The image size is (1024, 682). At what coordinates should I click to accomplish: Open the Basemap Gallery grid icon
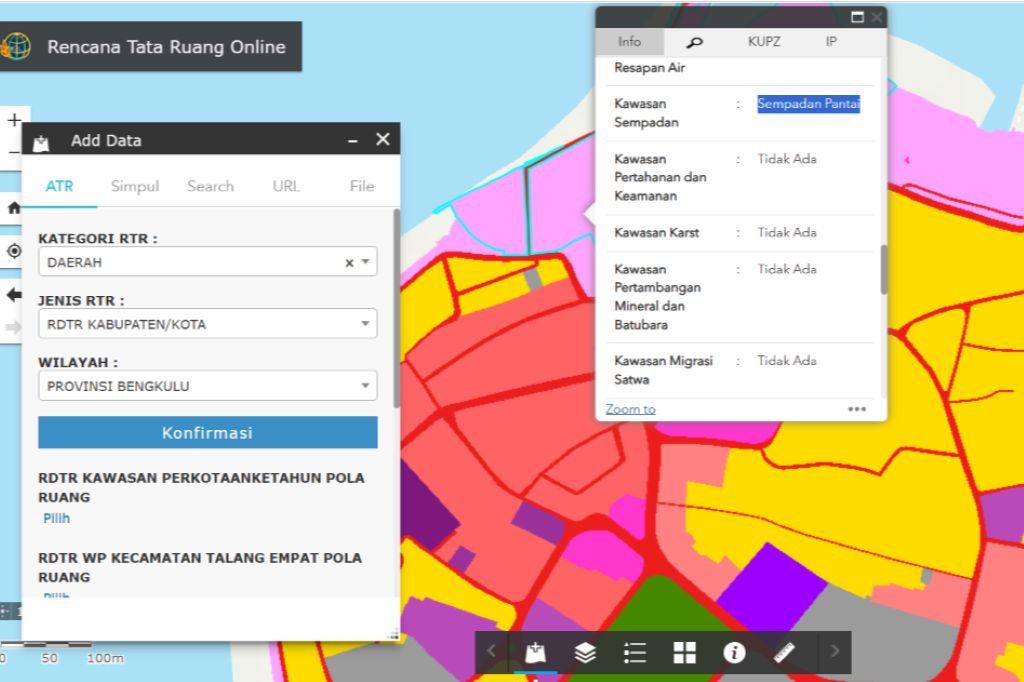(684, 652)
